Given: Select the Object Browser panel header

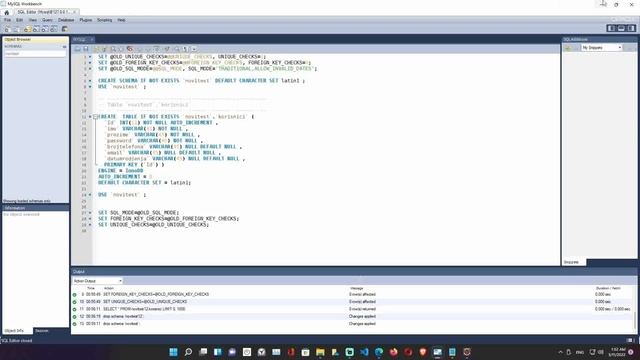Looking at the screenshot, I should click(36, 40).
